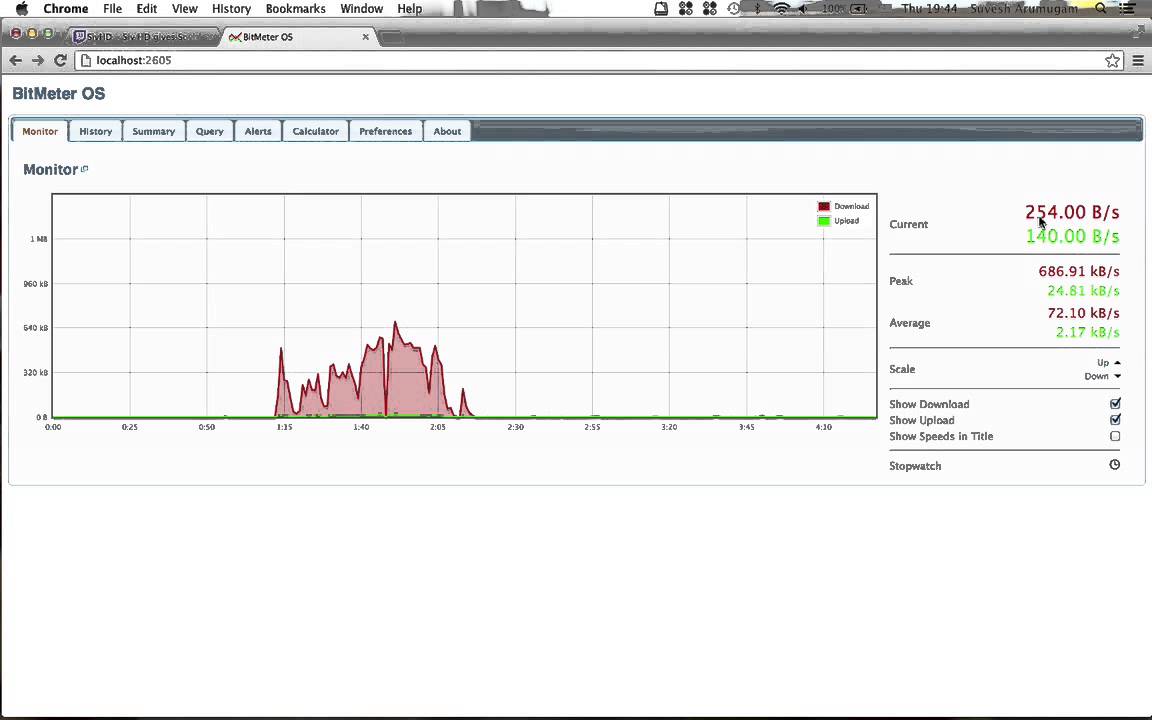Open the Calculator tab
The height and width of the screenshot is (720, 1152).
click(315, 131)
